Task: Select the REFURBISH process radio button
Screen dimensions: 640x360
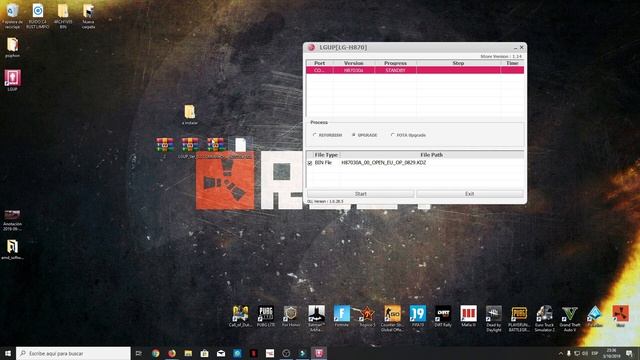Action: pos(315,135)
